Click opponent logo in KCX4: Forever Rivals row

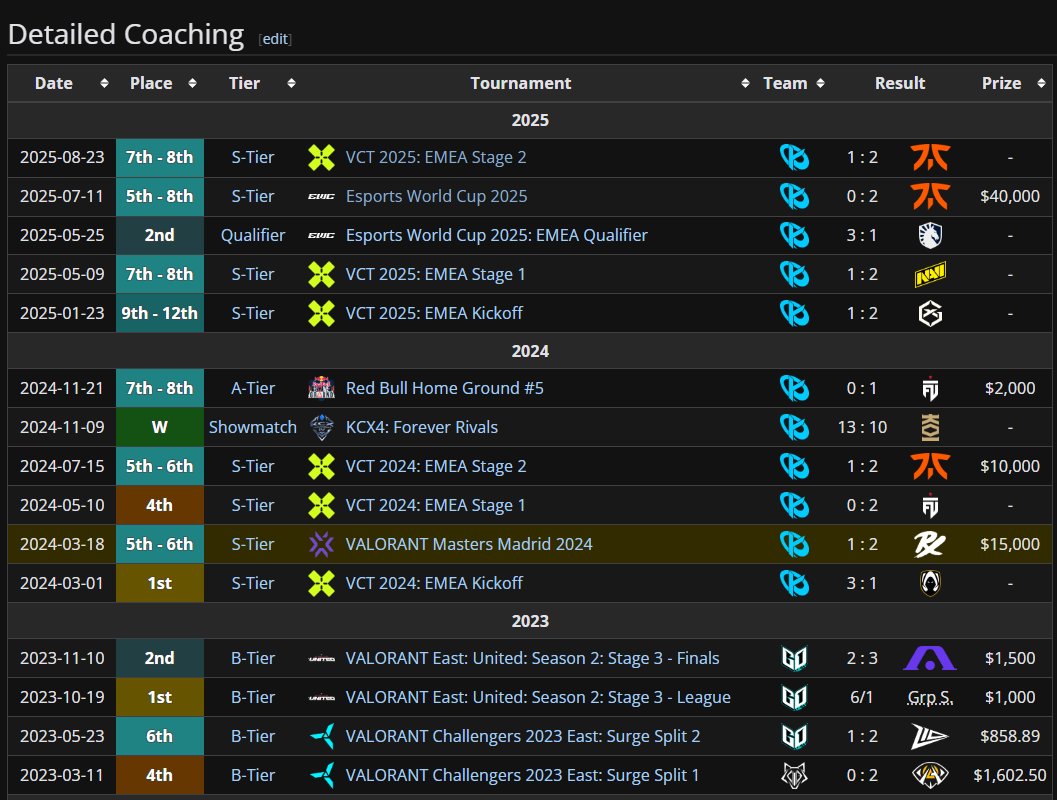coord(930,427)
